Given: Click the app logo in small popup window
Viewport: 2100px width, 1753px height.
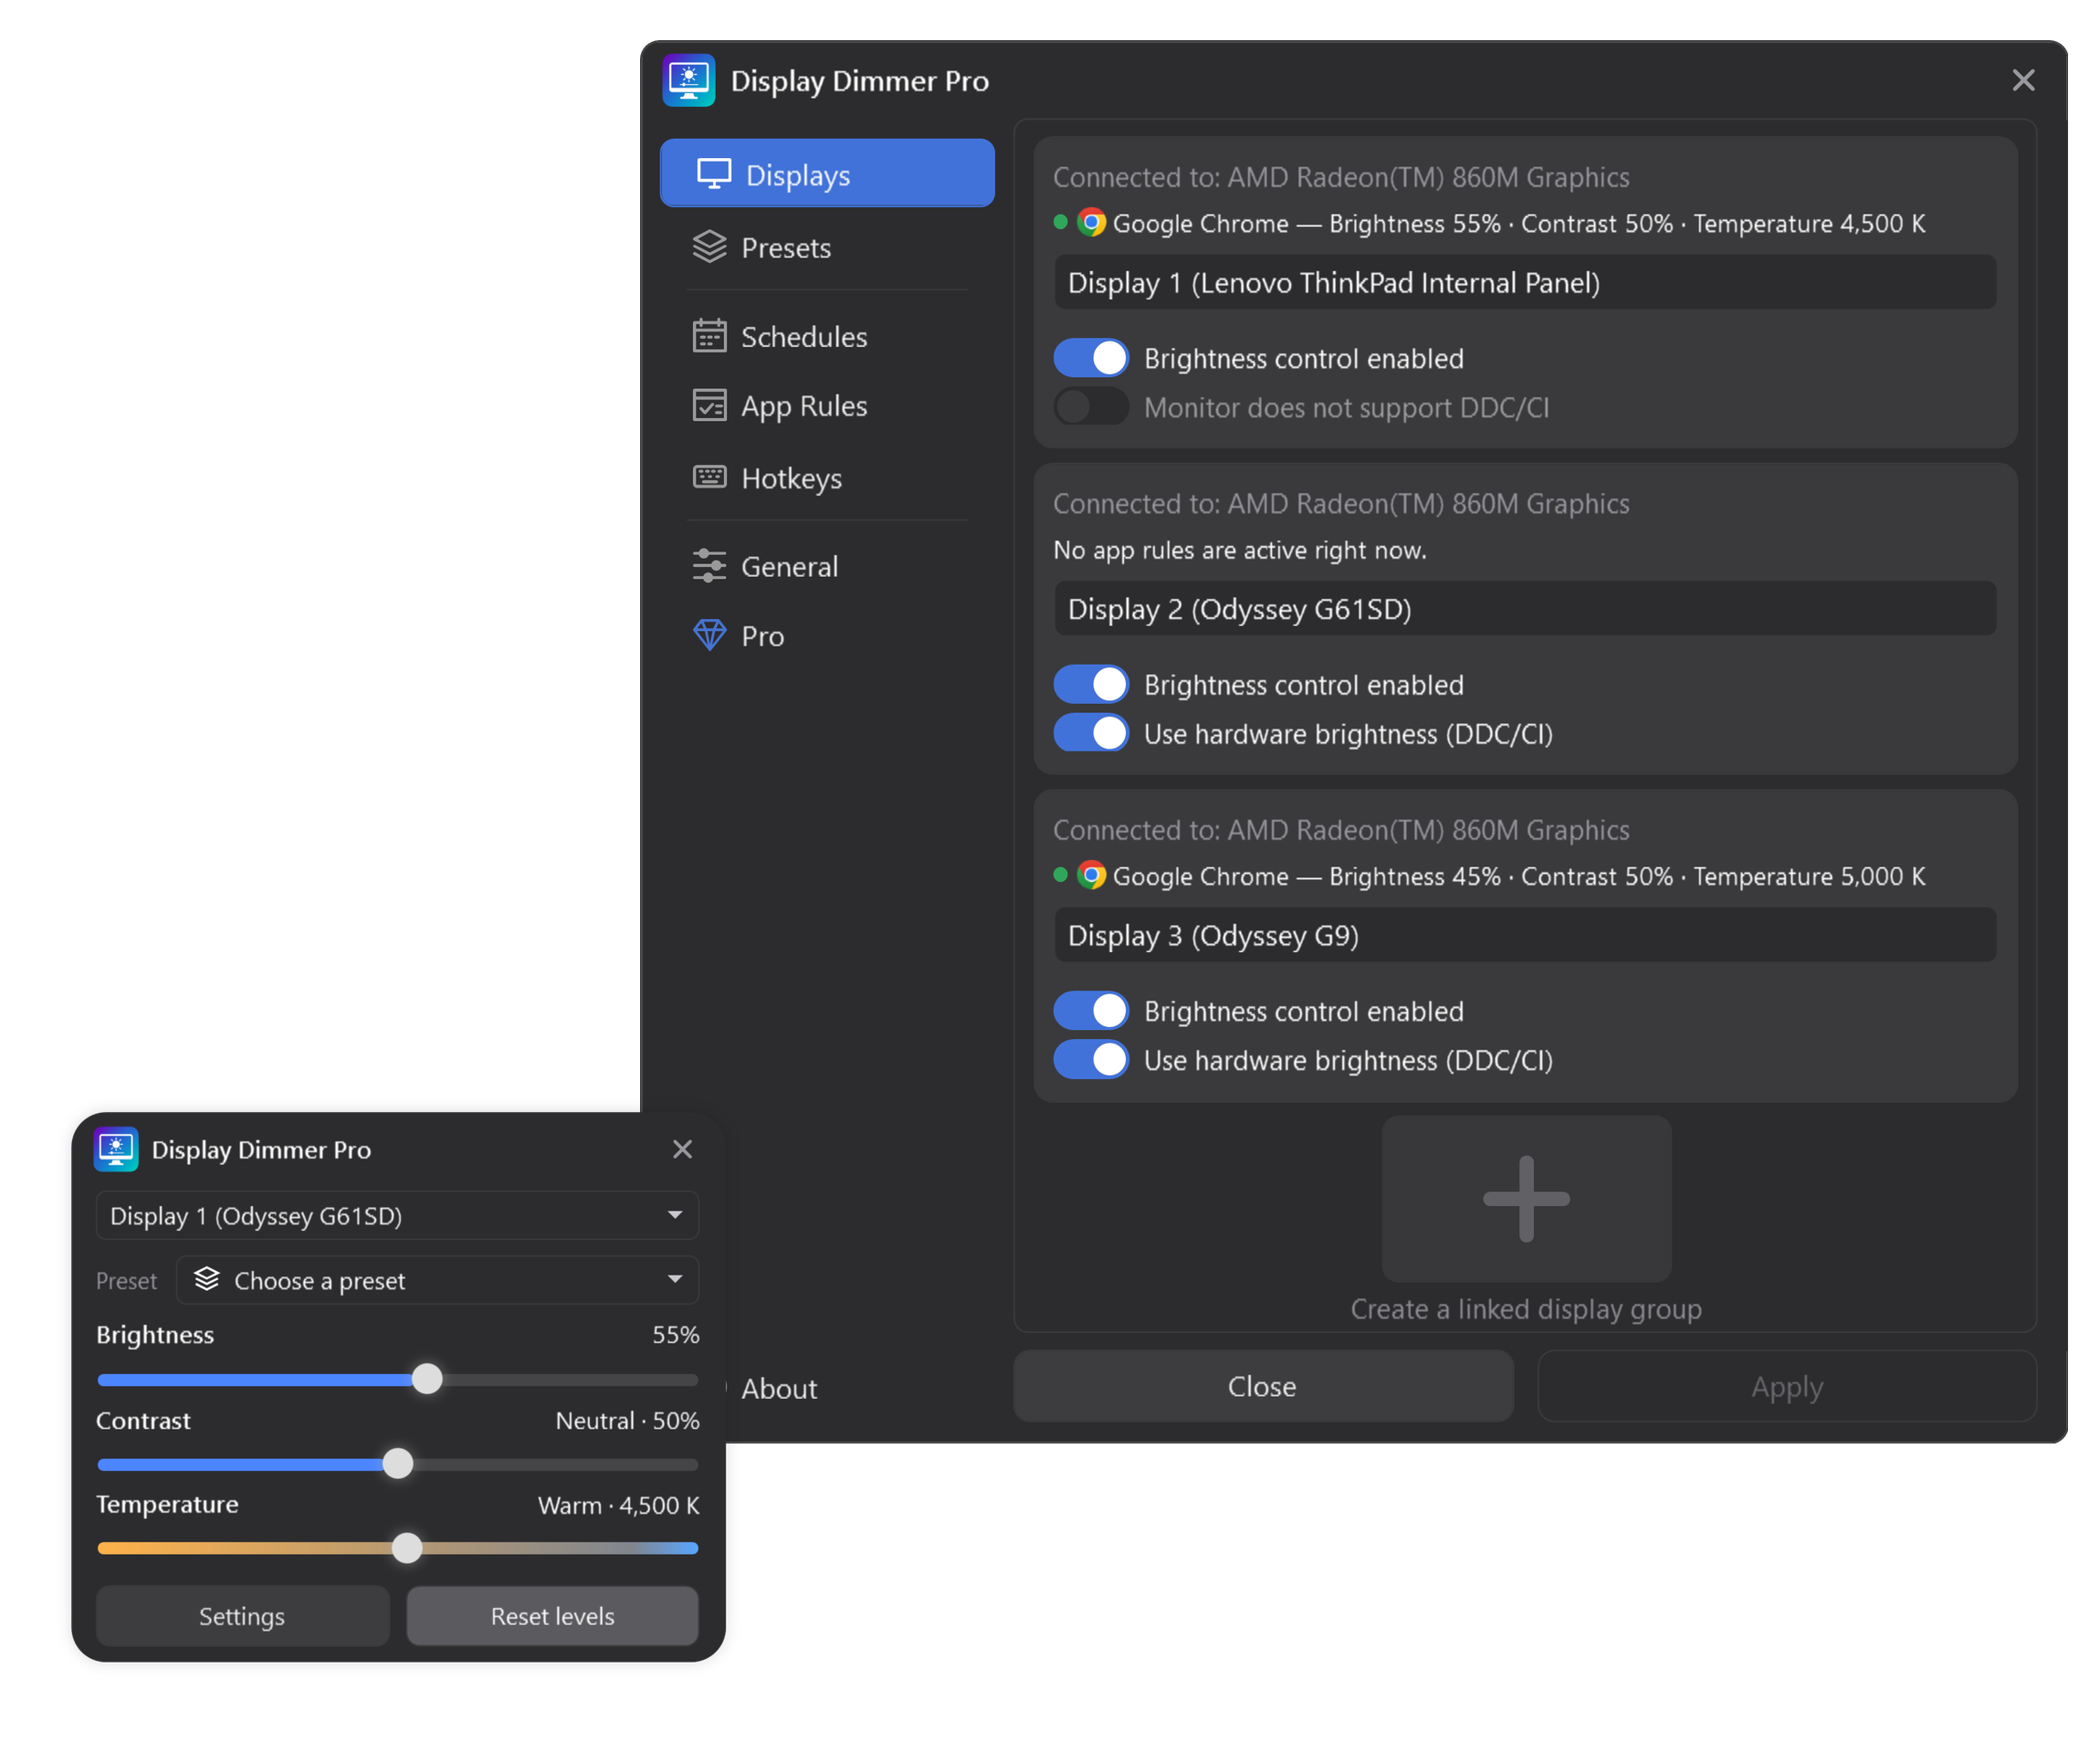Looking at the screenshot, I should point(116,1149).
